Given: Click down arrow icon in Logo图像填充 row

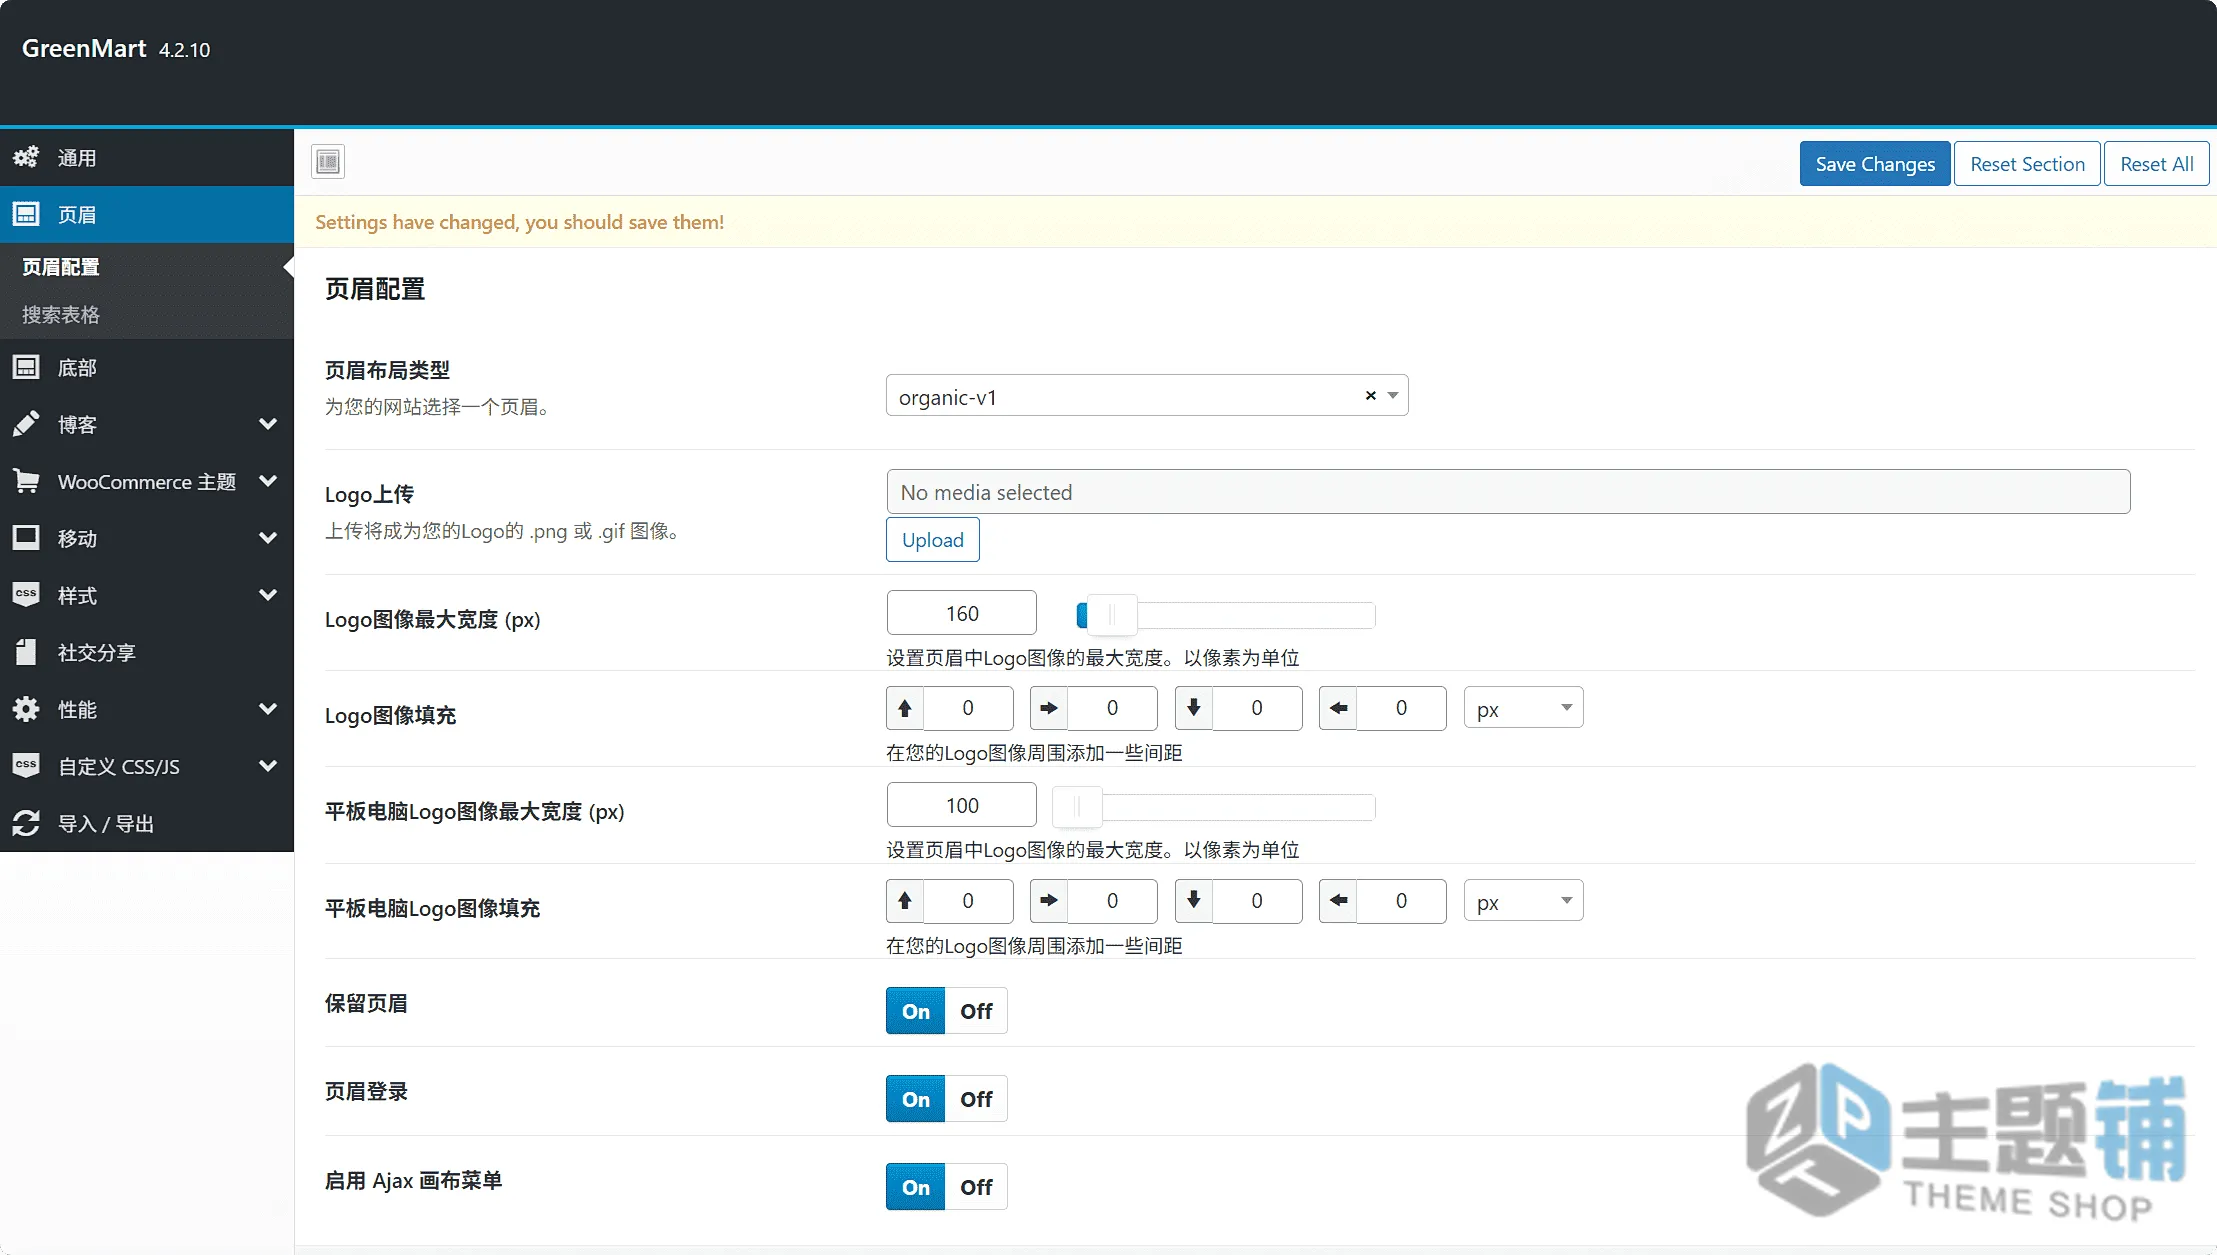Looking at the screenshot, I should (x=1194, y=708).
